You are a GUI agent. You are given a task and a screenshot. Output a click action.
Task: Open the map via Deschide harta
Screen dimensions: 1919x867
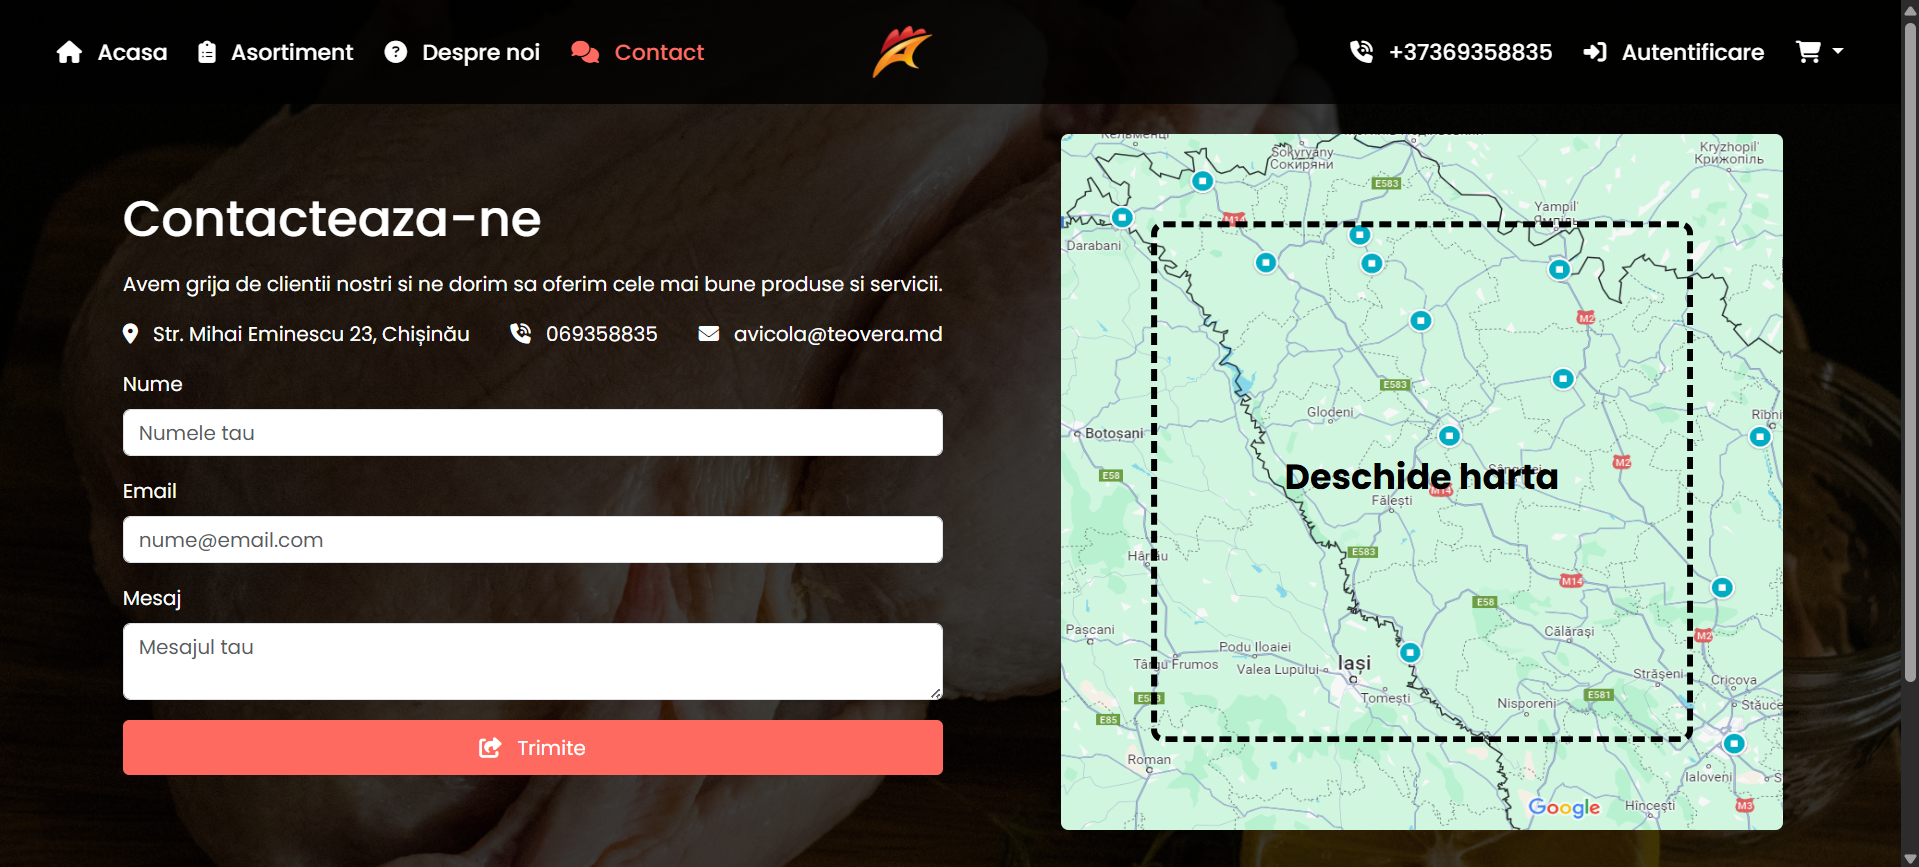point(1421,477)
